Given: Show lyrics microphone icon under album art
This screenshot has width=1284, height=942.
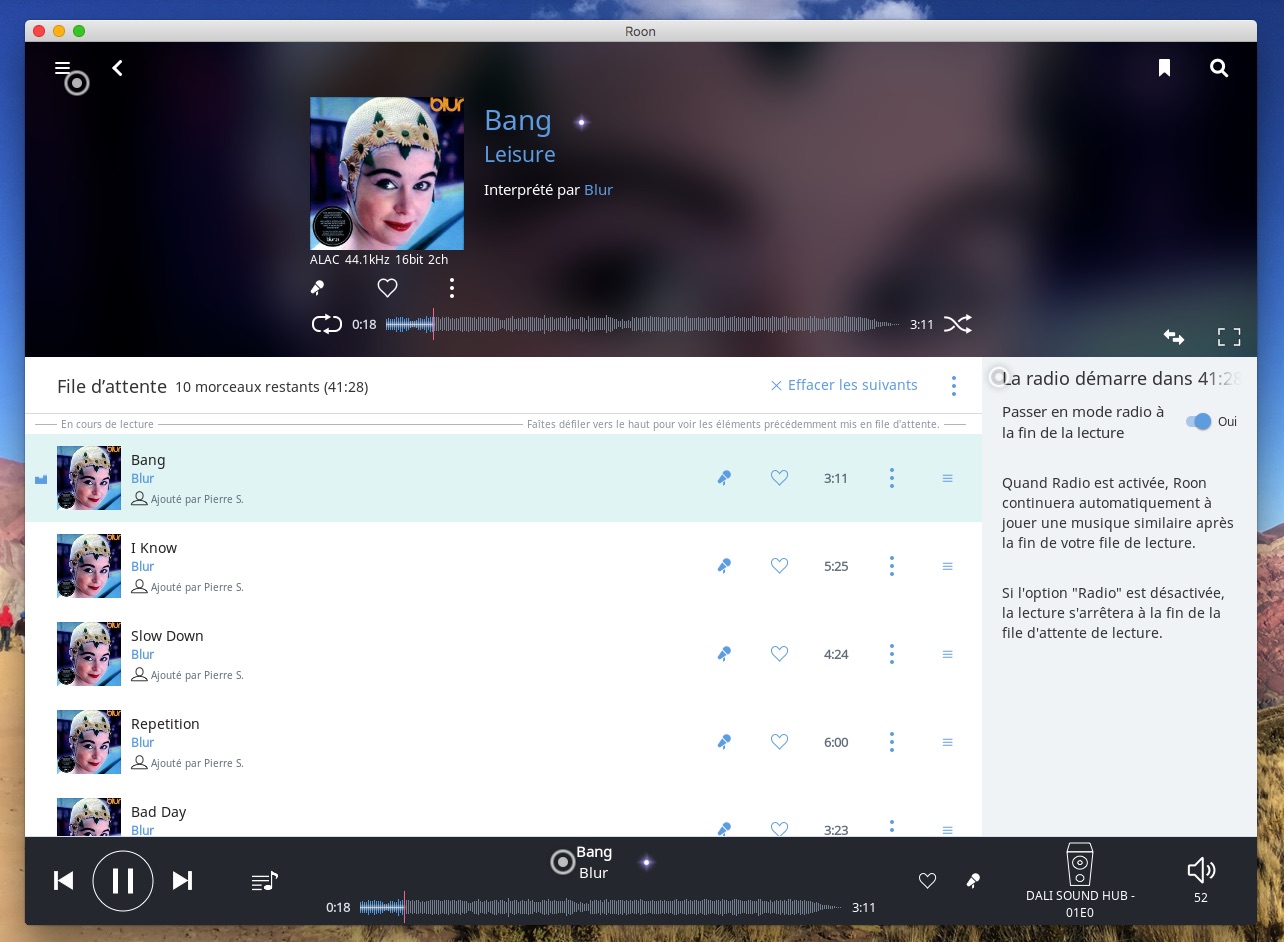Looking at the screenshot, I should tap(318, 288).
